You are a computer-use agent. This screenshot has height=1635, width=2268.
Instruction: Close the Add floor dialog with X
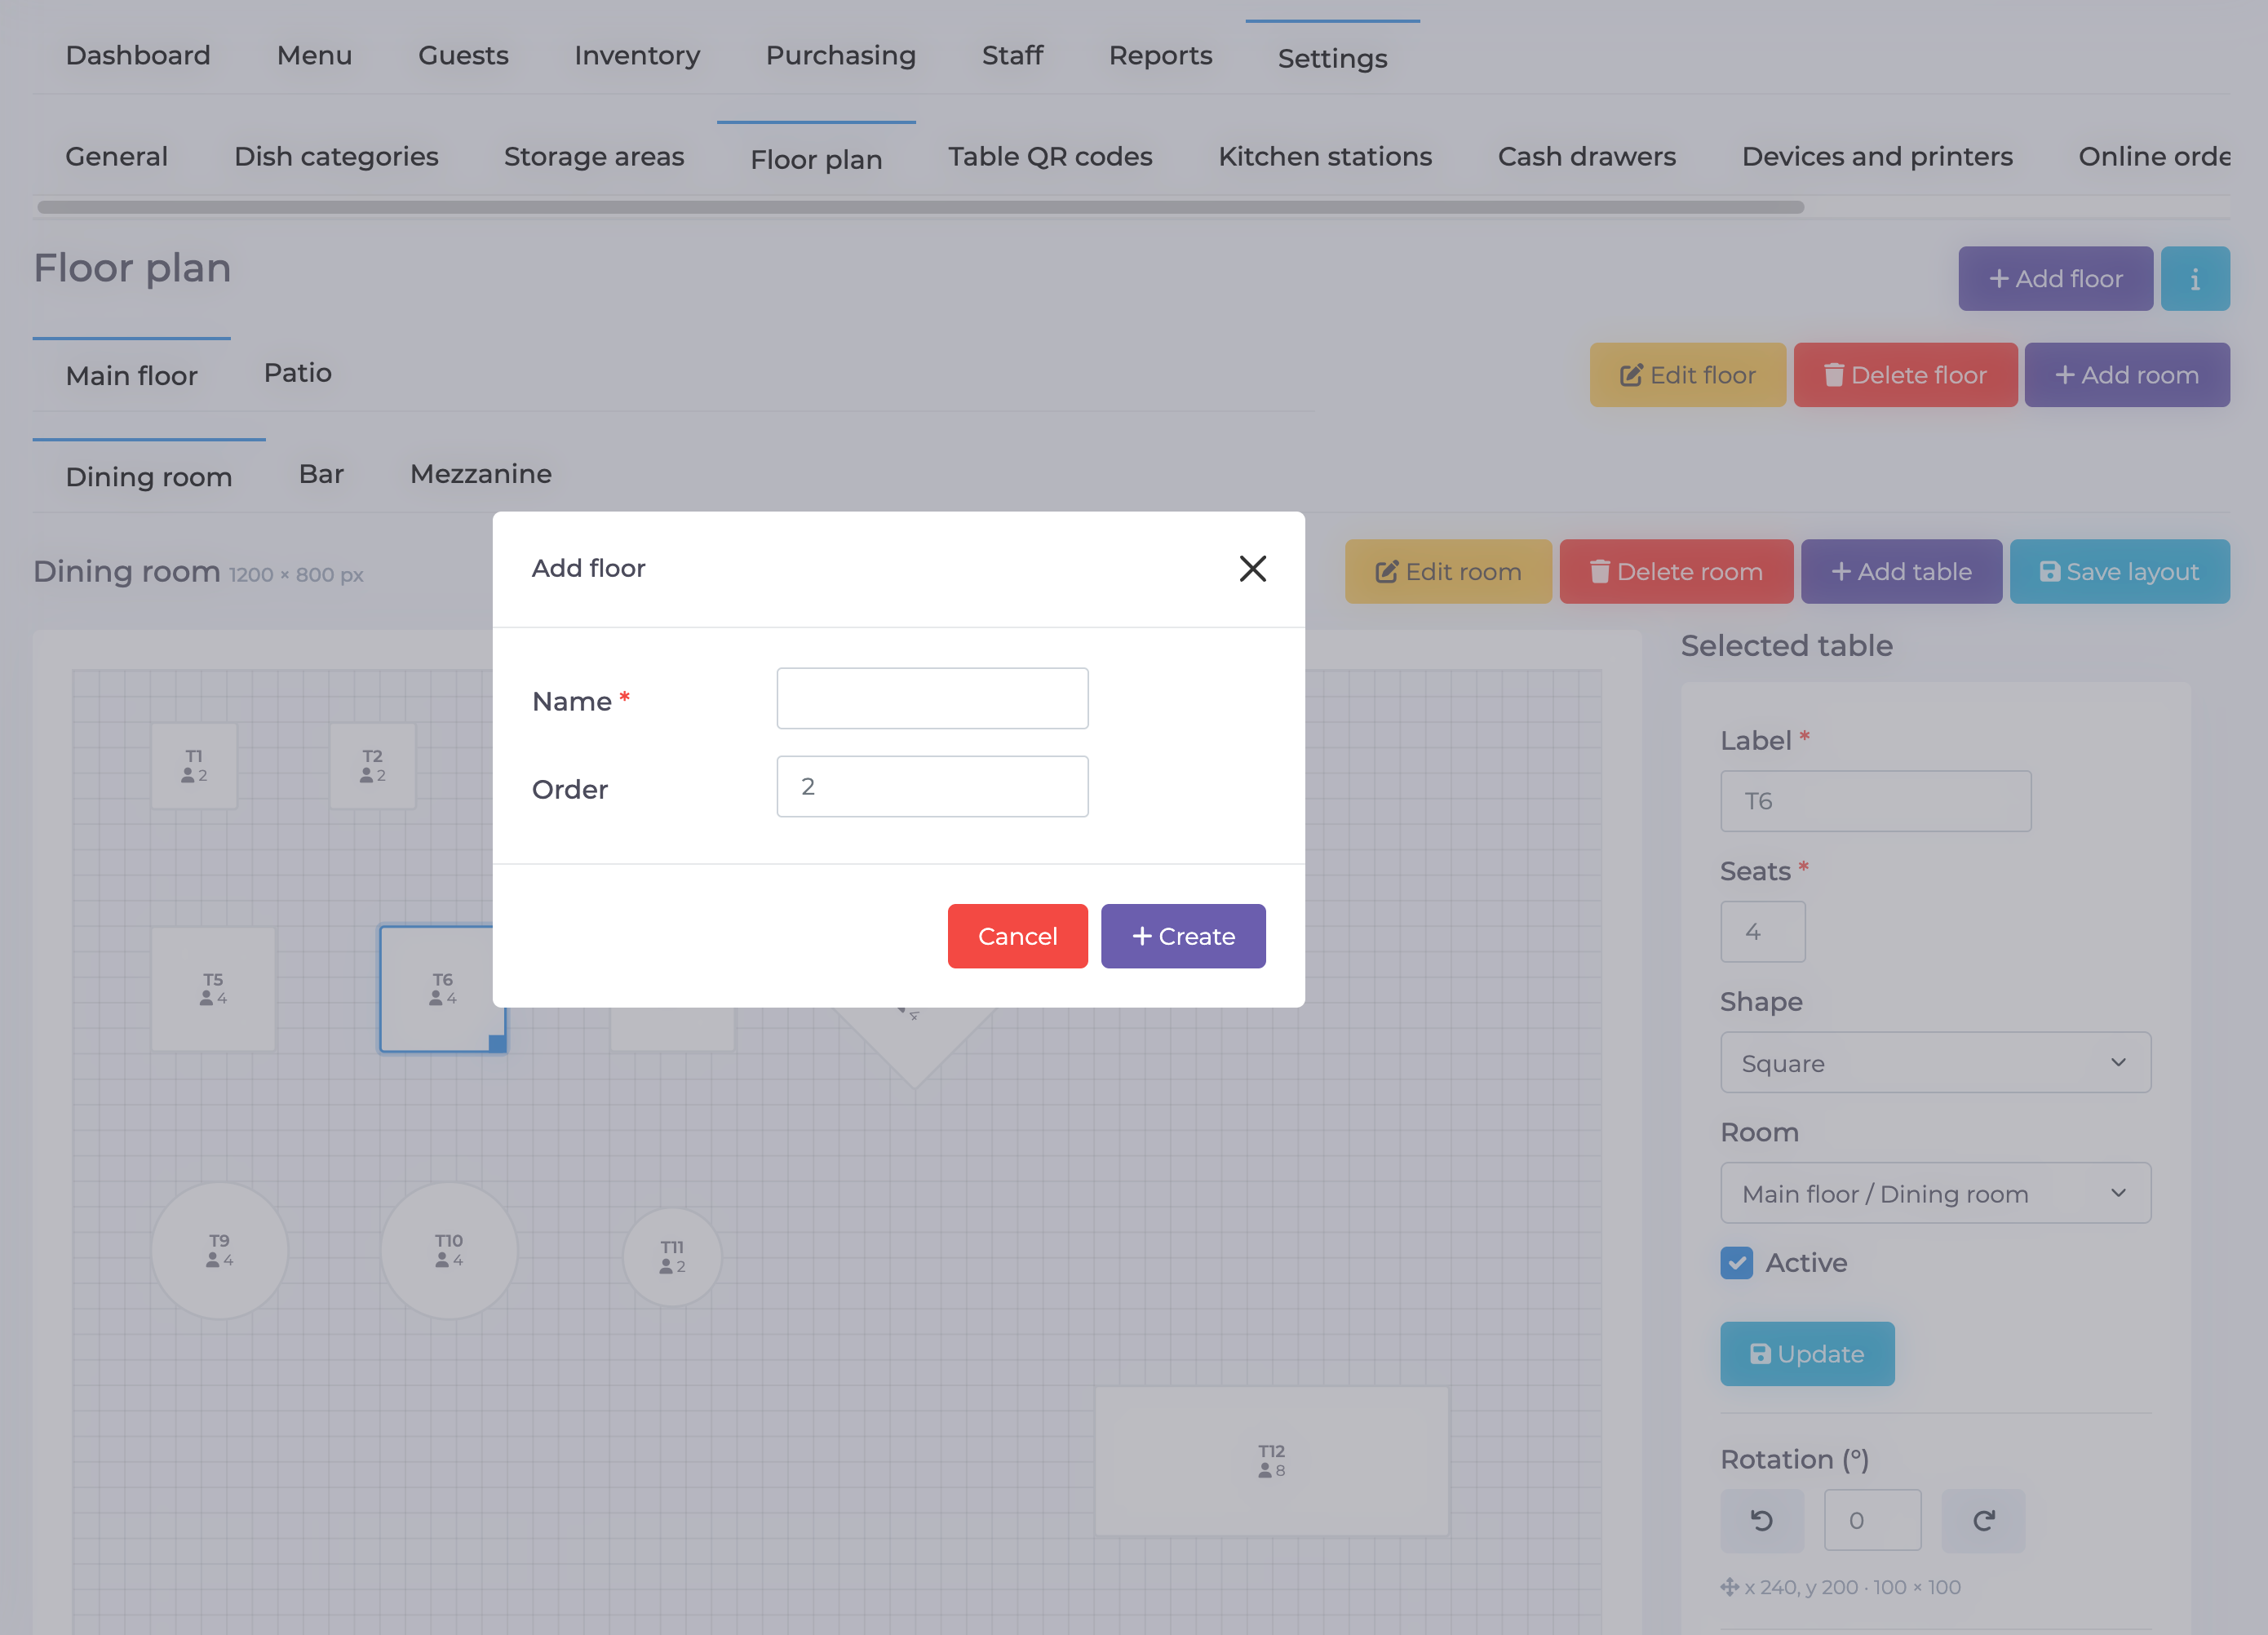pyautogui.click(x=1252, y=568)
